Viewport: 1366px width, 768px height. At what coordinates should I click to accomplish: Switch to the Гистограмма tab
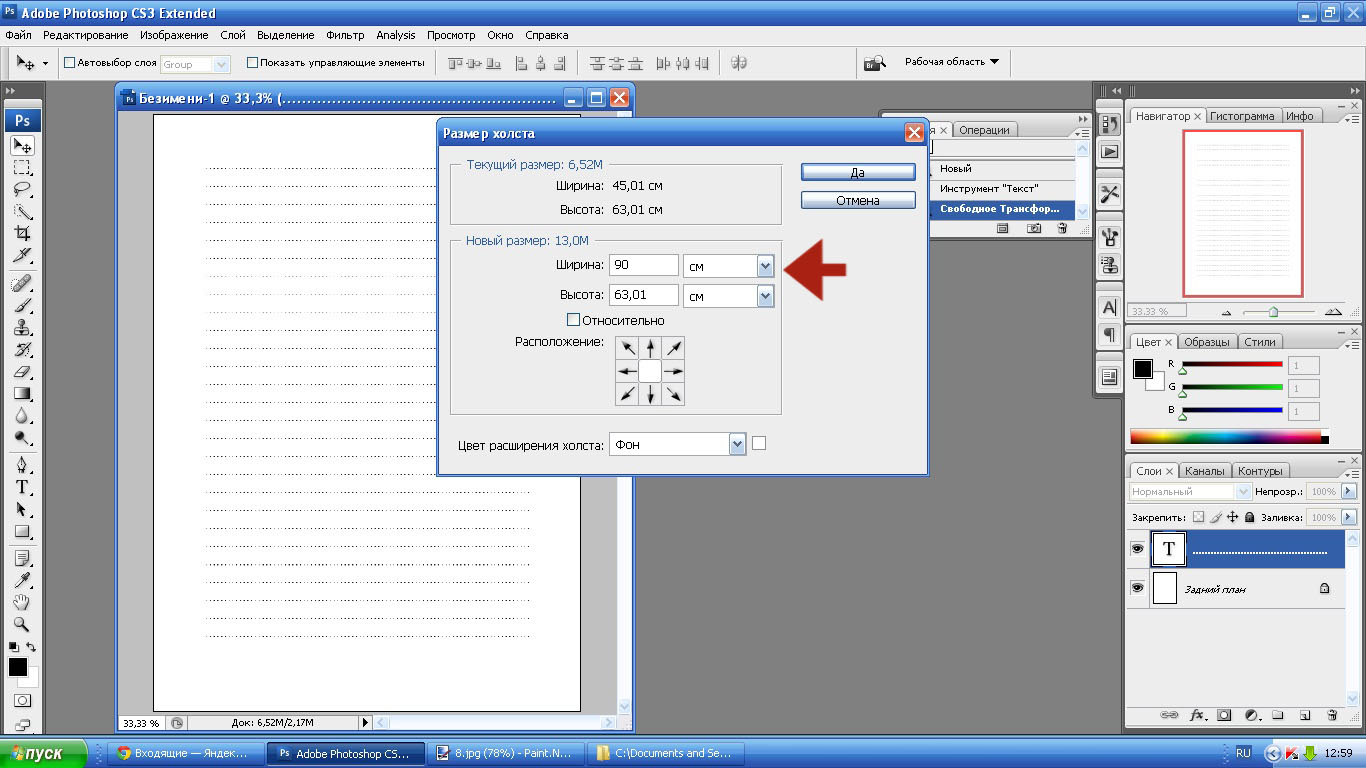click(1242, 116)
